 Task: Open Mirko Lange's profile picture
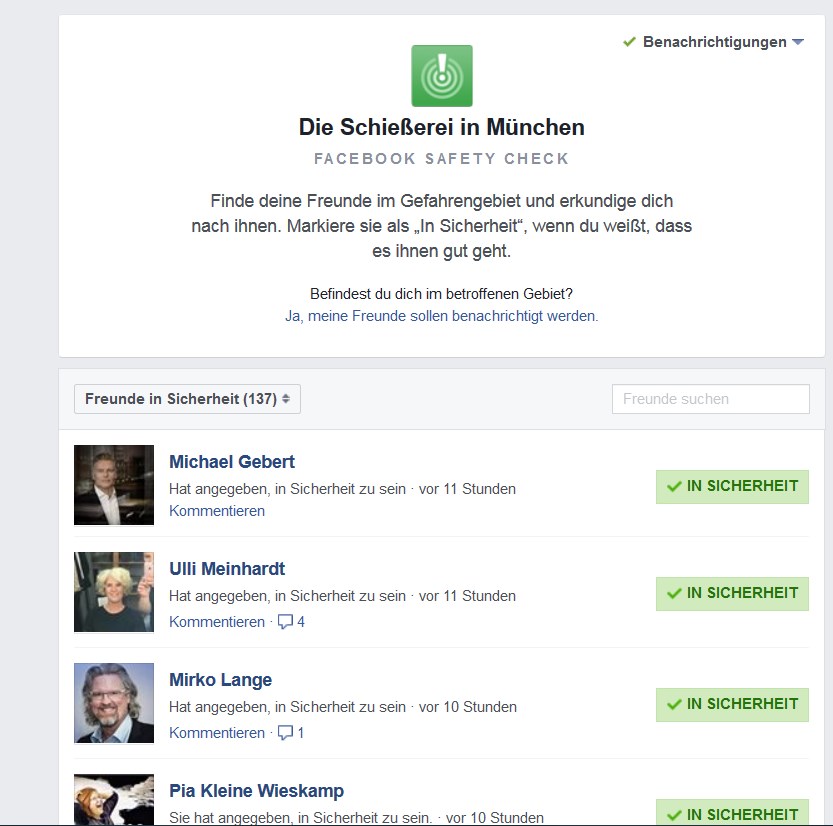pos(114,703)
